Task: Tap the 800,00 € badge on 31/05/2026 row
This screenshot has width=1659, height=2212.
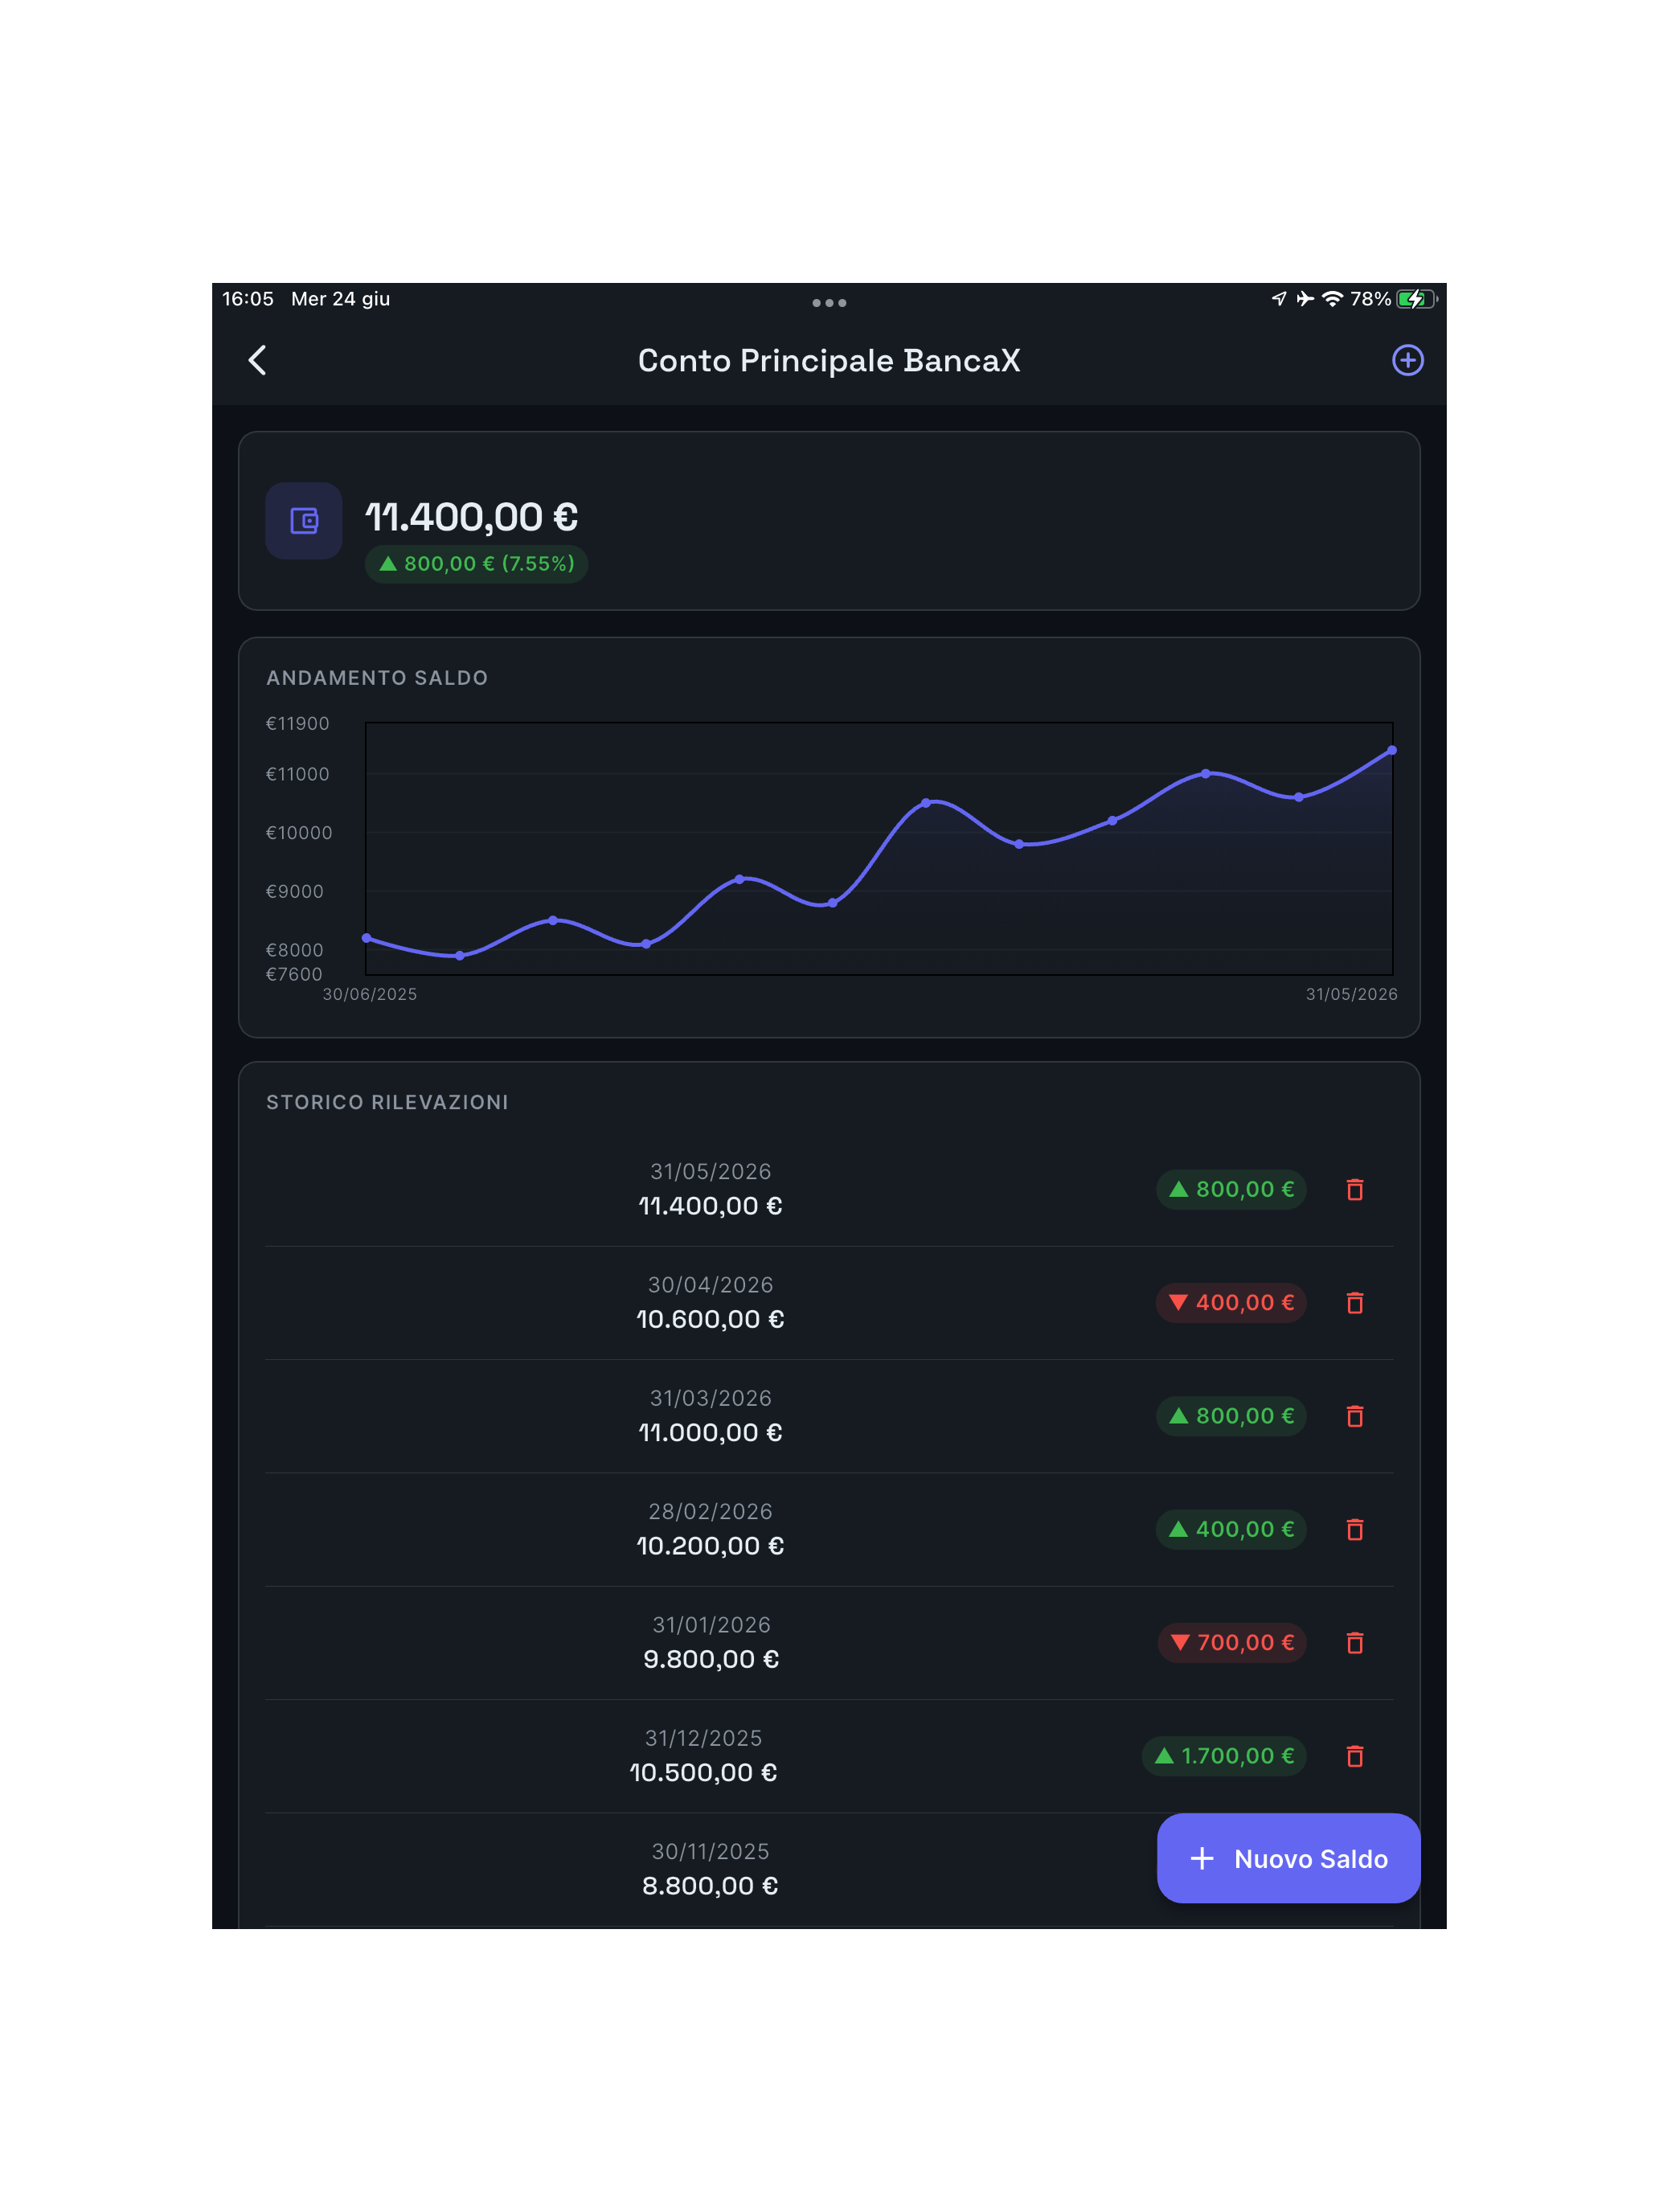Action: tap(1231, 1189)
